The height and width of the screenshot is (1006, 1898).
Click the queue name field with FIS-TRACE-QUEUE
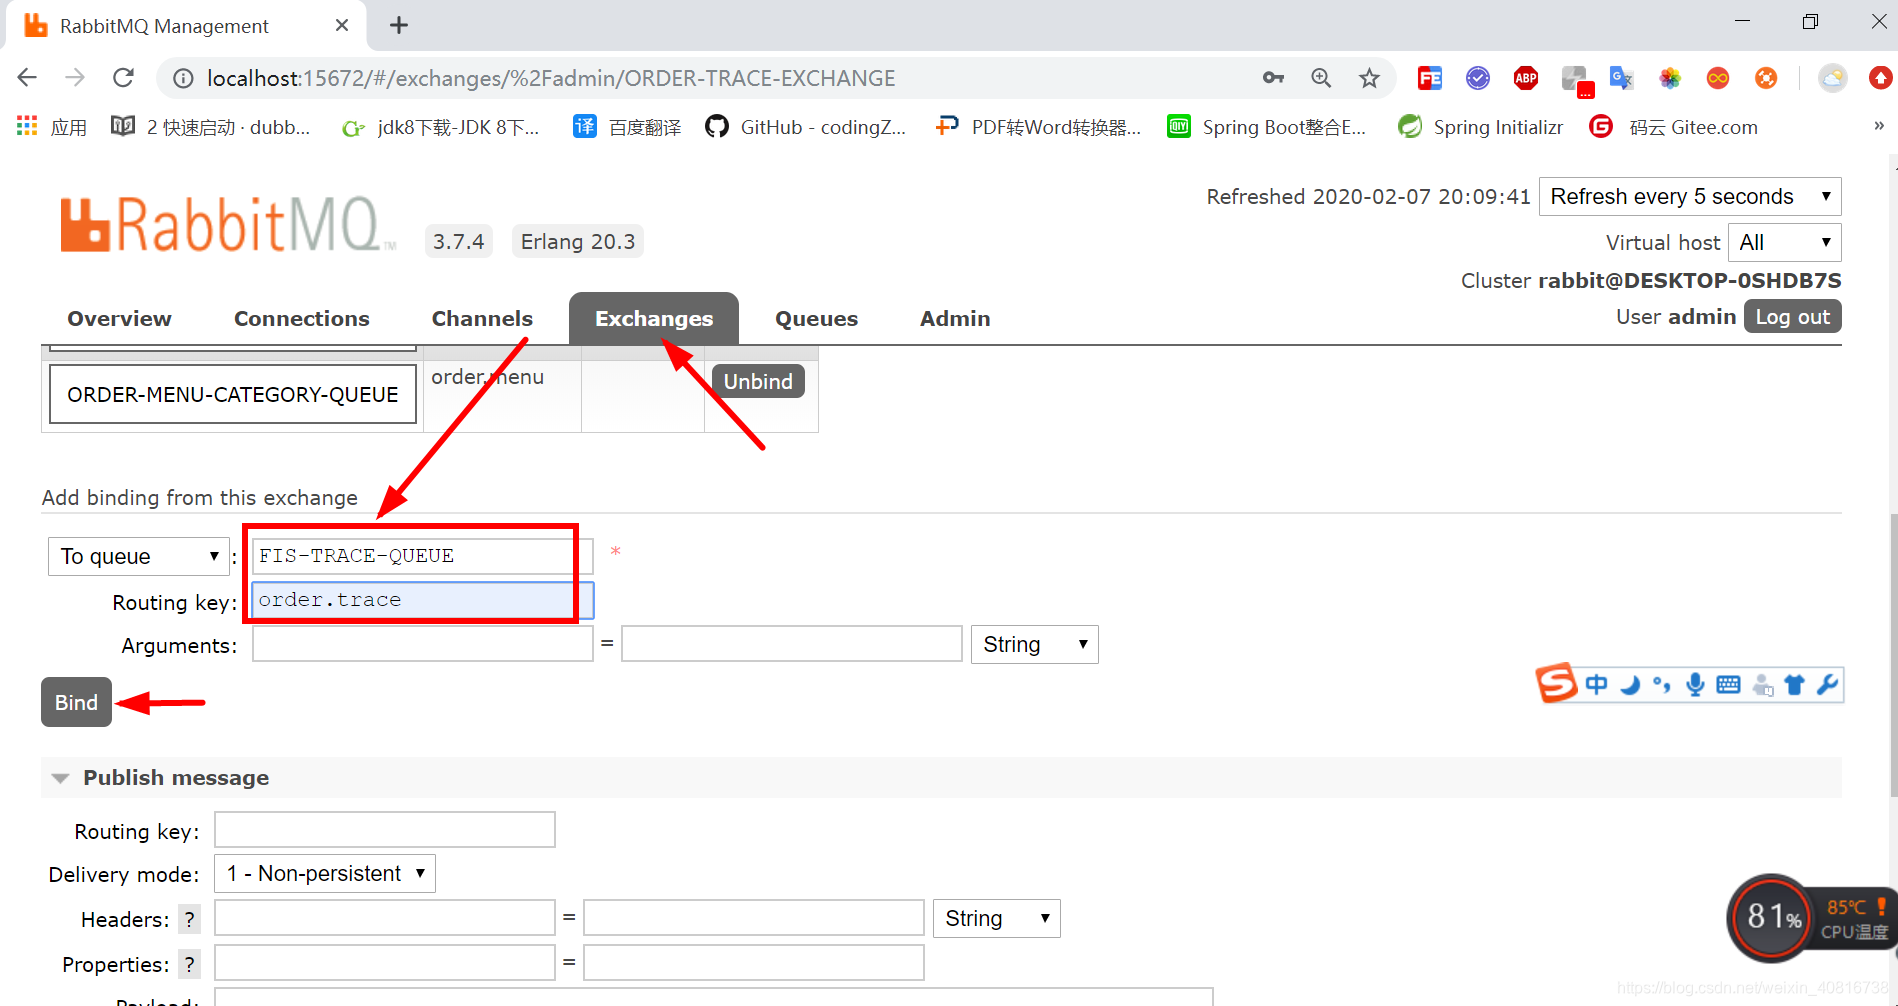pos(423,556)
